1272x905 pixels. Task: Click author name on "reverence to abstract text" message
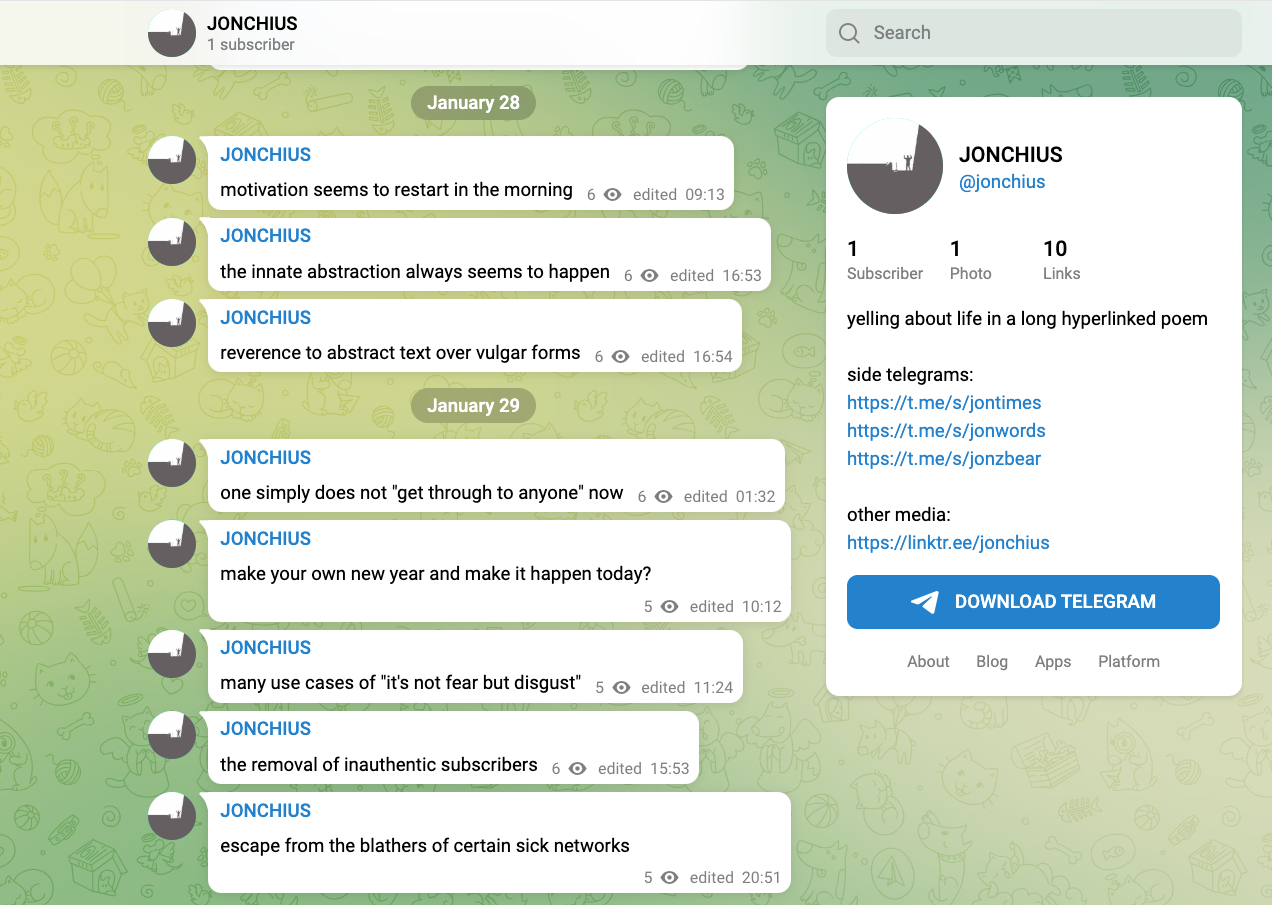[265, 318]
